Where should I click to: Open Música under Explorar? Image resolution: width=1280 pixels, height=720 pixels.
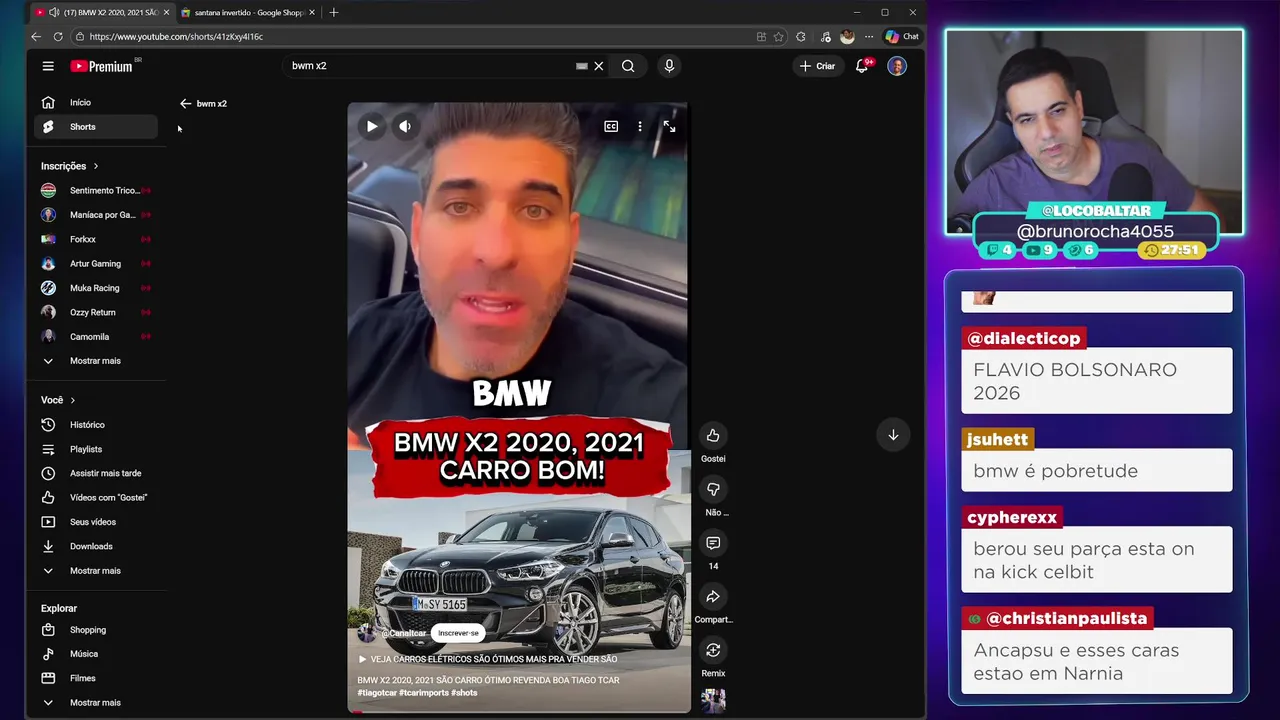(96, 654)
